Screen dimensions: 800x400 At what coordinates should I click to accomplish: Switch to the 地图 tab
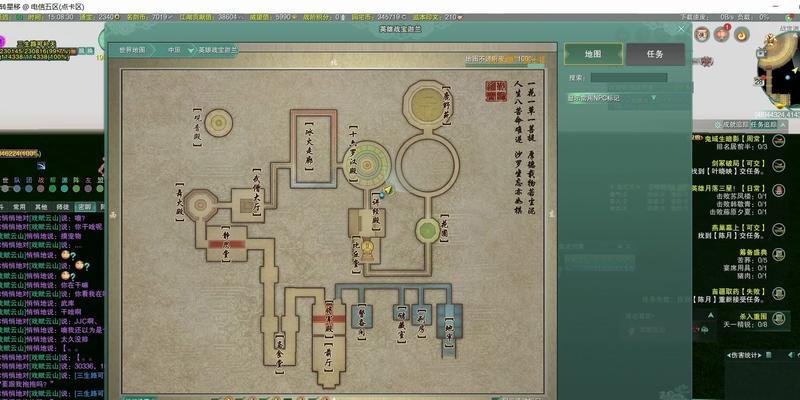coord(593,54)
